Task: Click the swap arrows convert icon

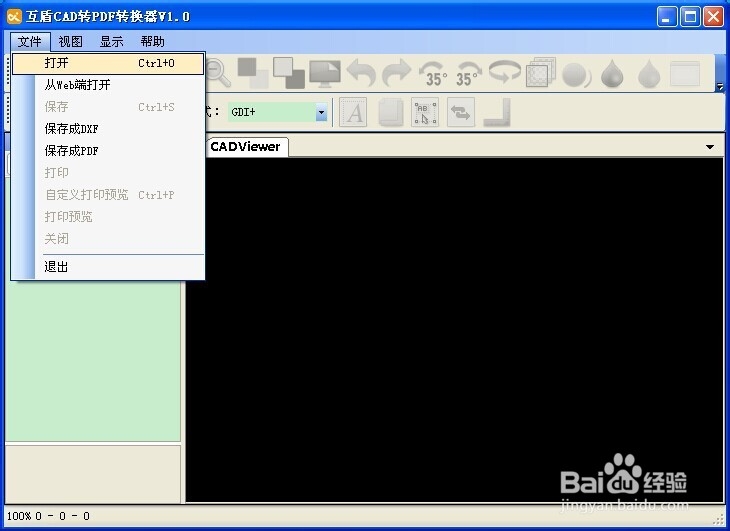Action: point(461,112)
